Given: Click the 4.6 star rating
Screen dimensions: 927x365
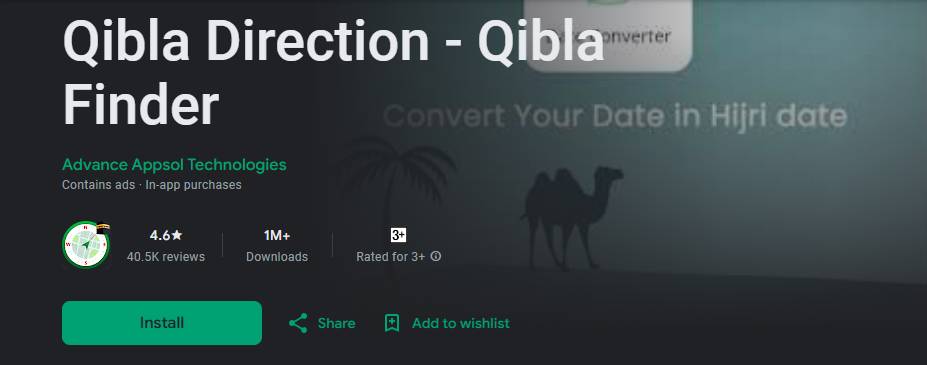Looking at the screenshot, I should tap(166, 235).
